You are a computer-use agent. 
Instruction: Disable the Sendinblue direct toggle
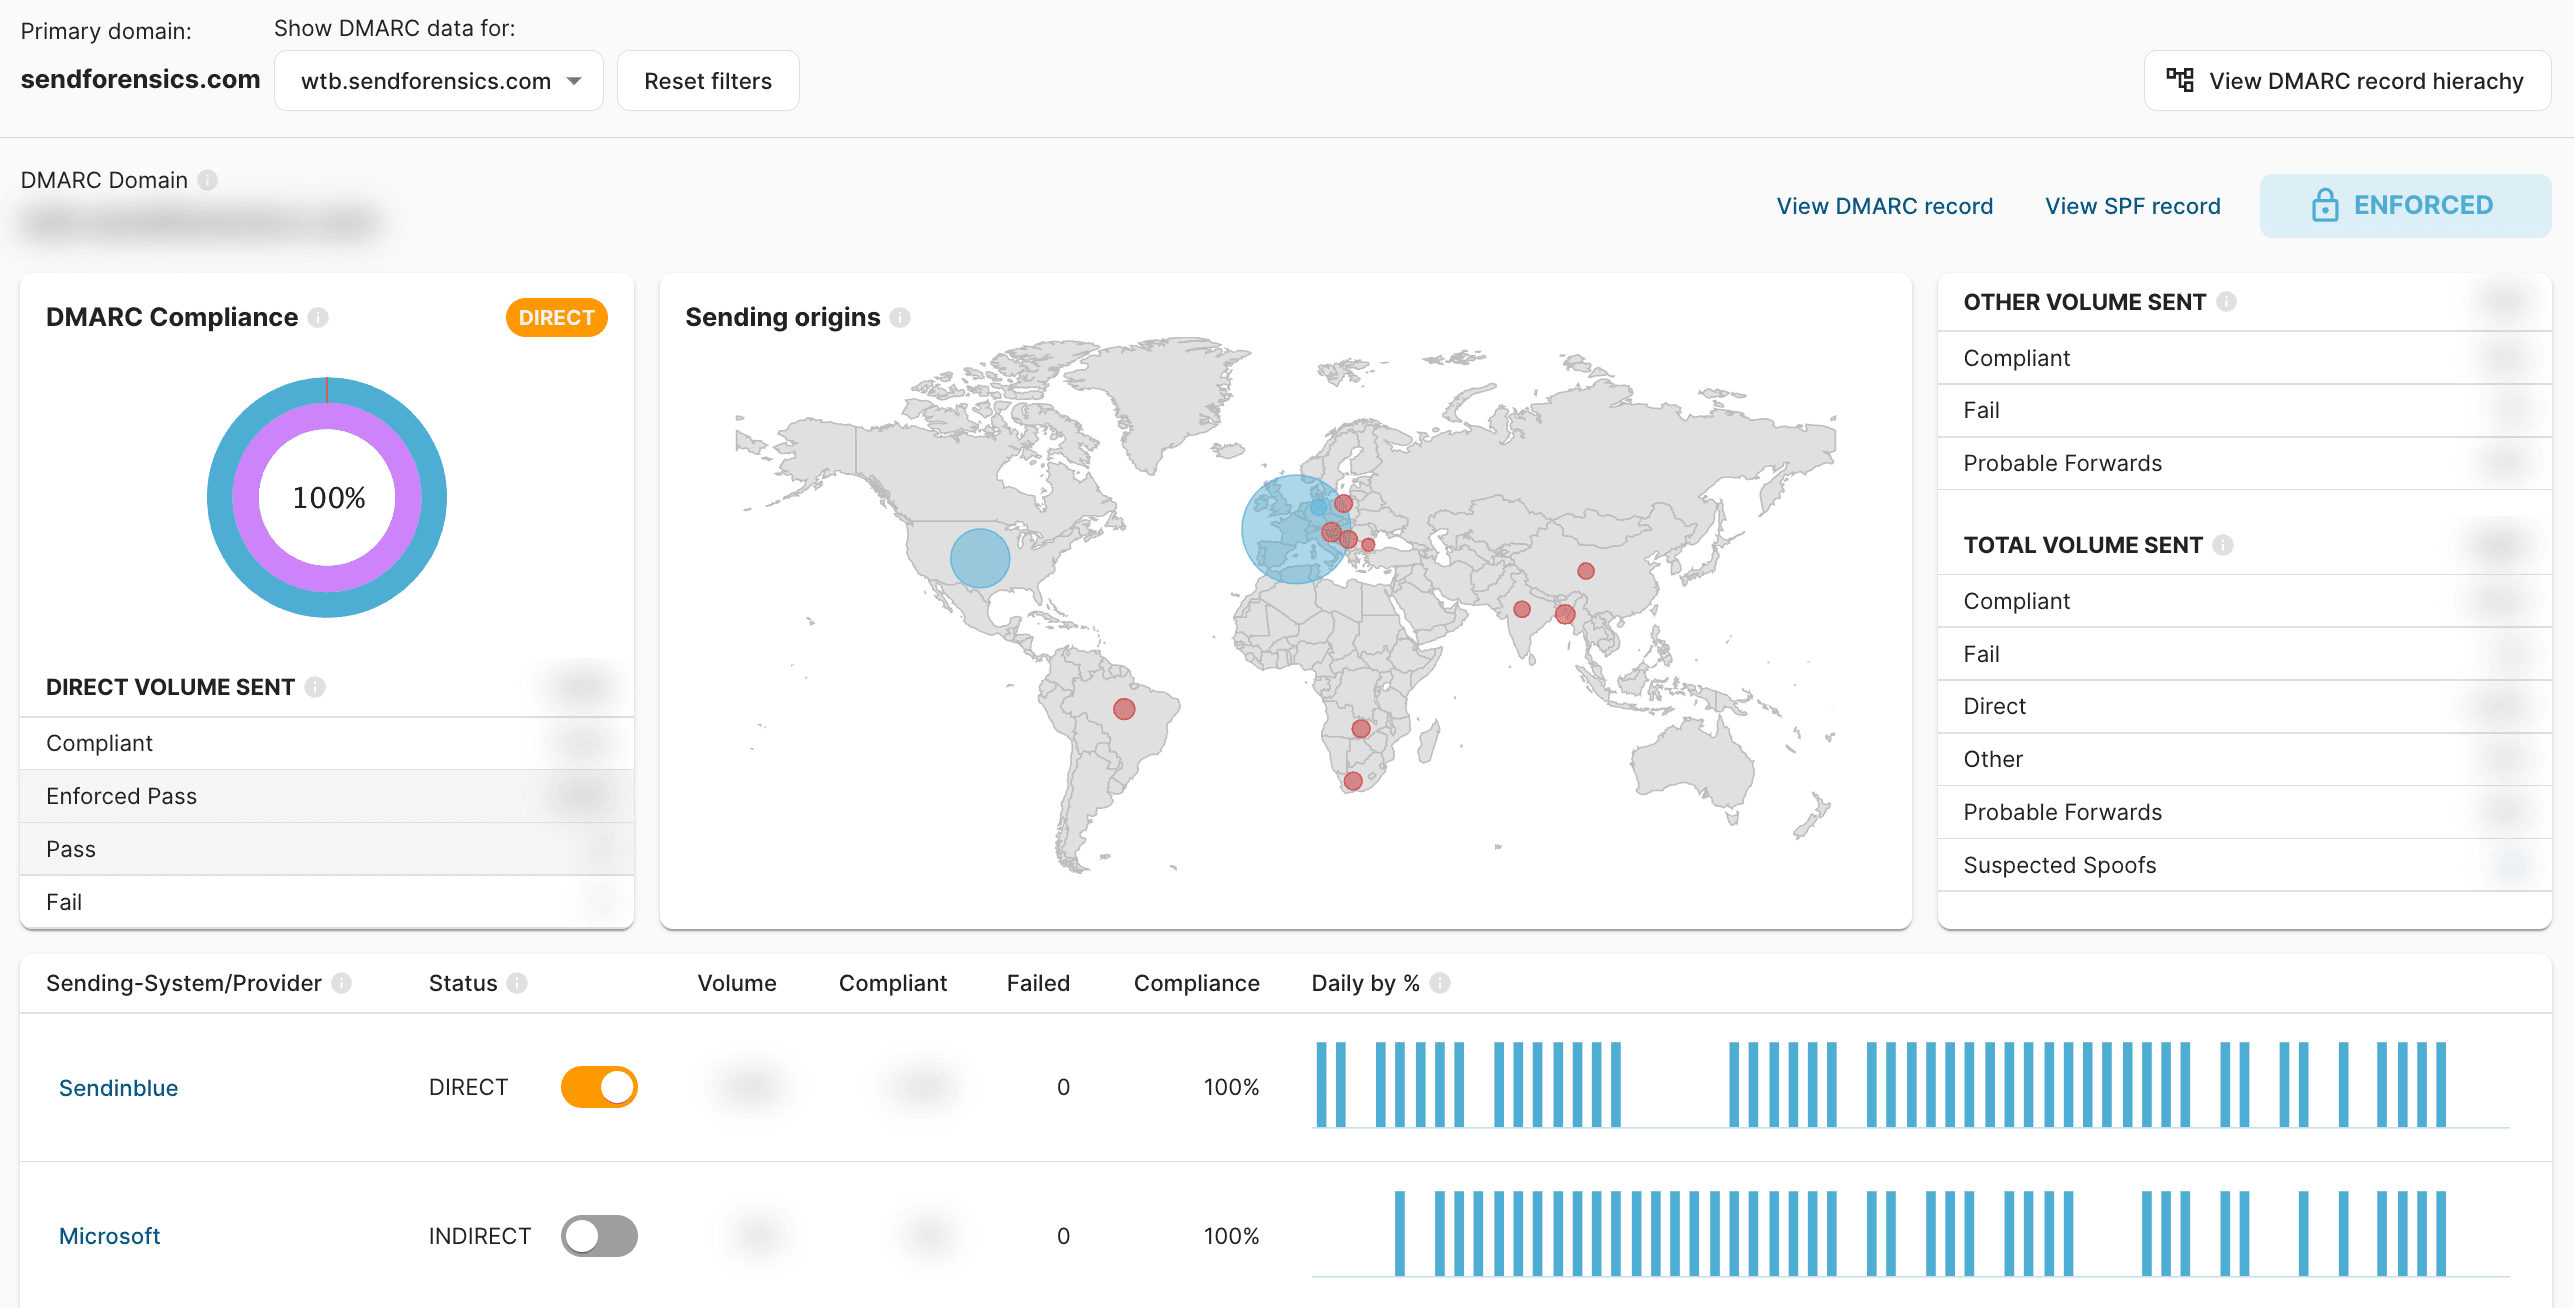(599, 1087)
